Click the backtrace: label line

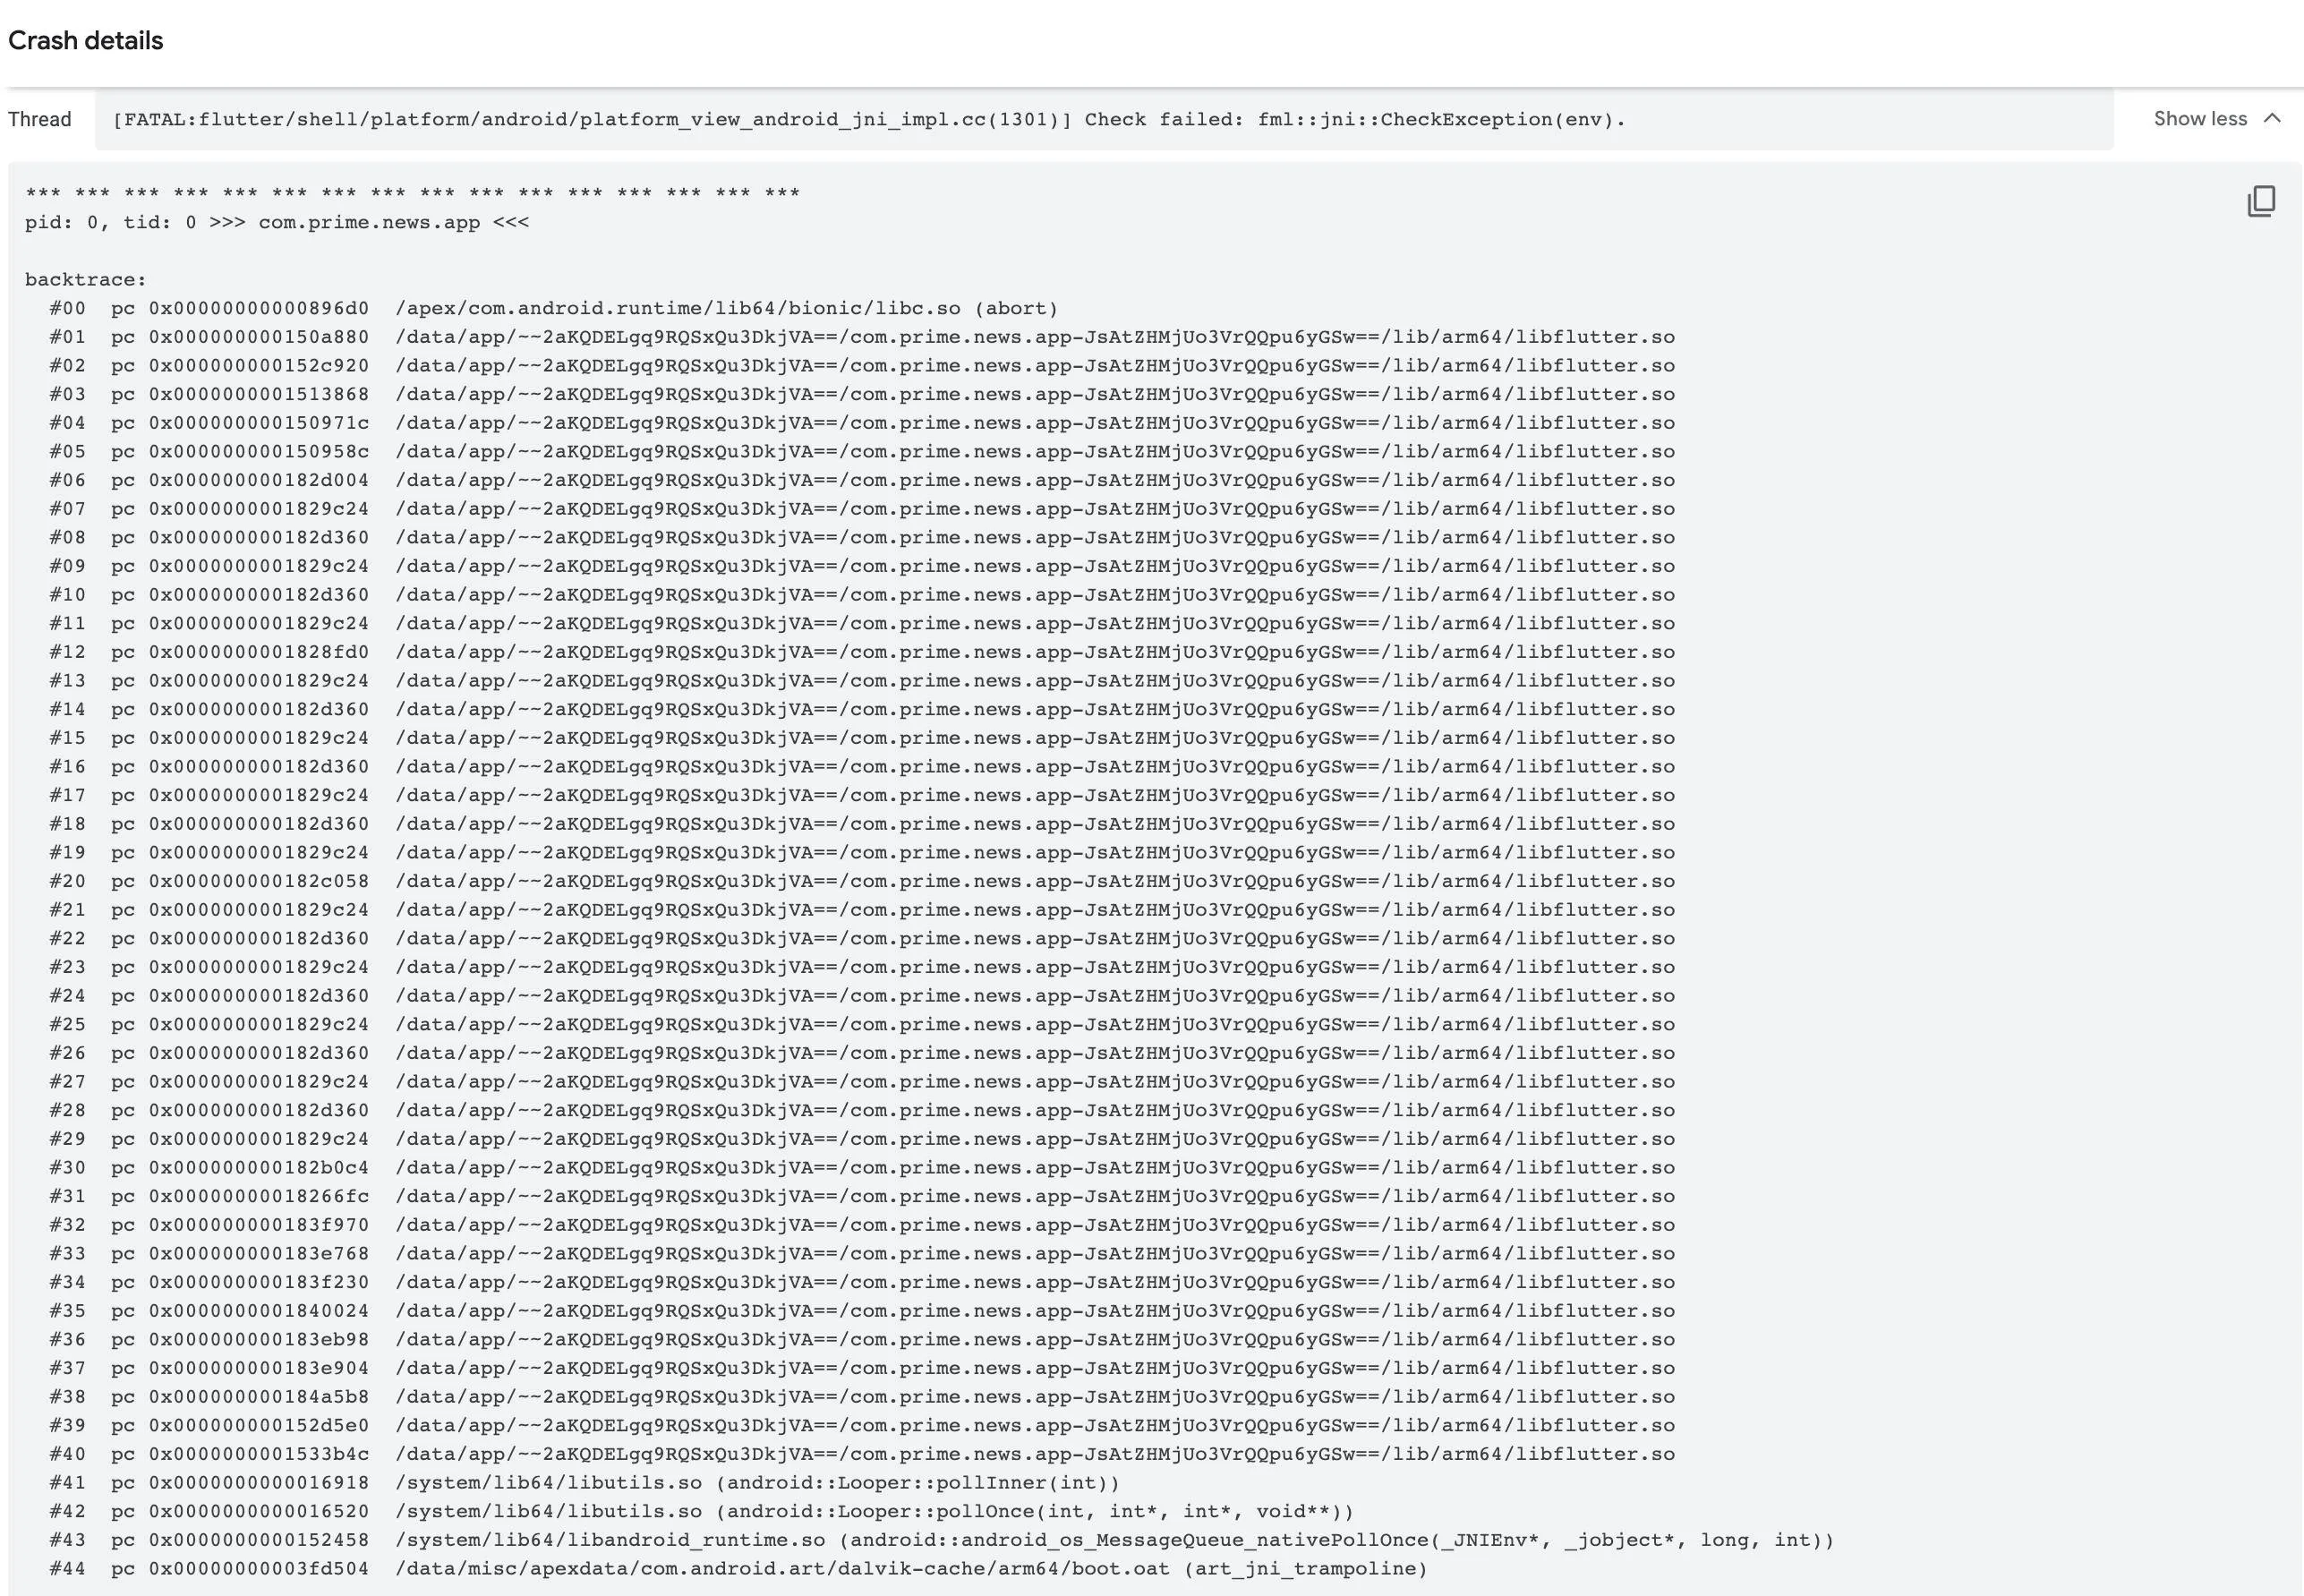[86, 279]
